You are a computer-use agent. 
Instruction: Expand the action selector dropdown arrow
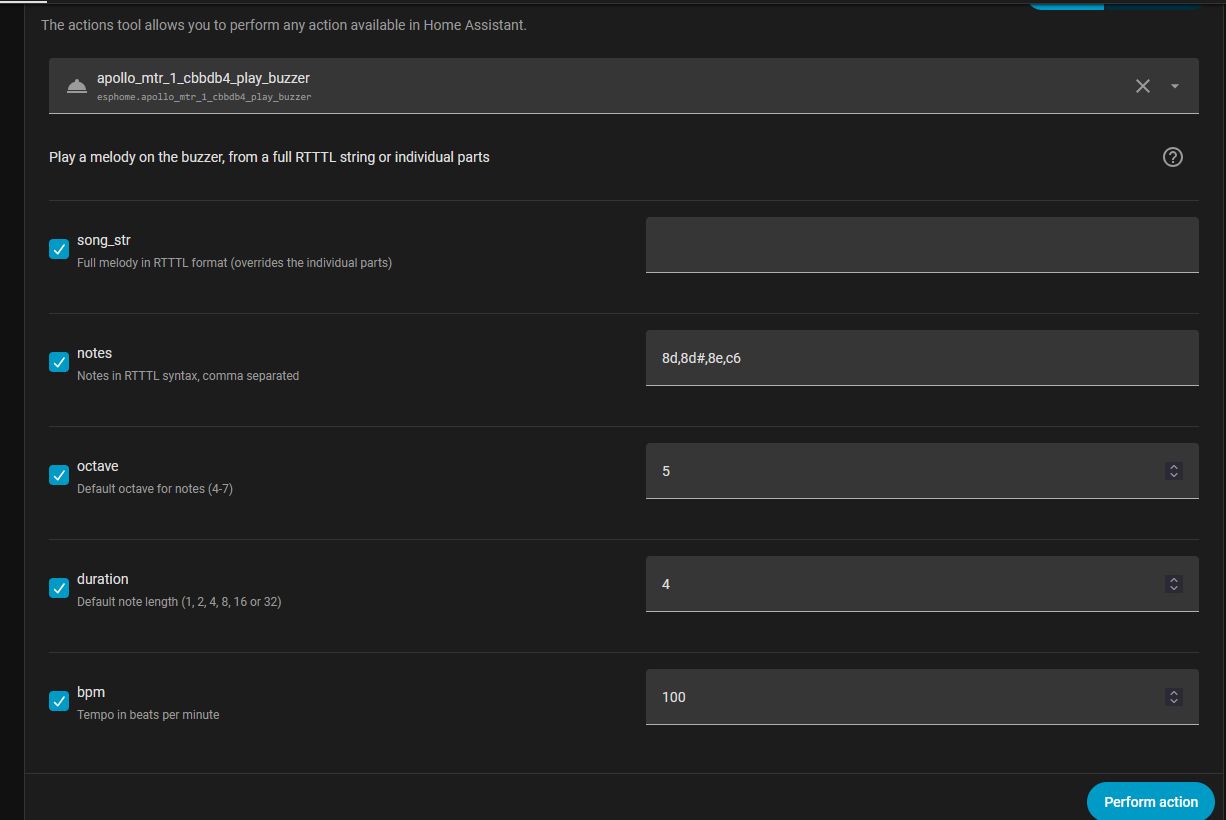1175,86
